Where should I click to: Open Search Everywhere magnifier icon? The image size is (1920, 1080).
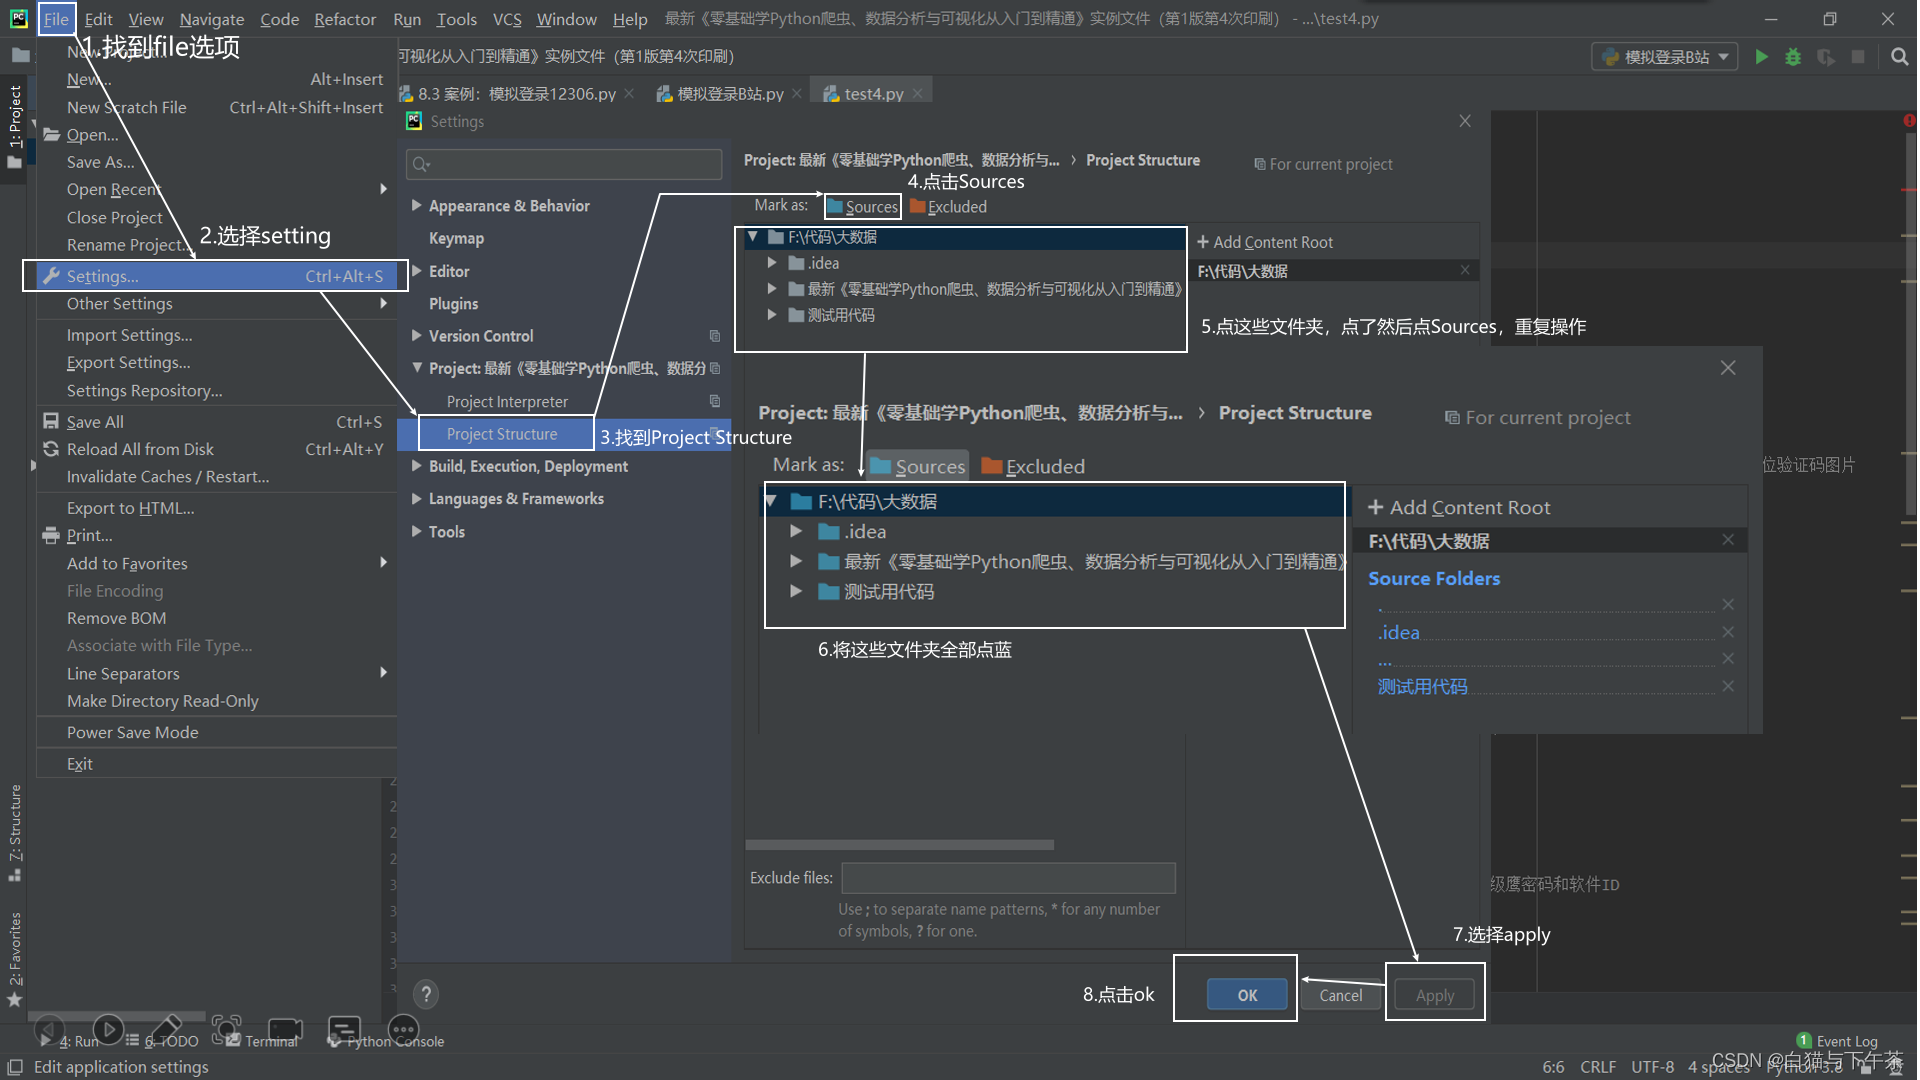1899,57
